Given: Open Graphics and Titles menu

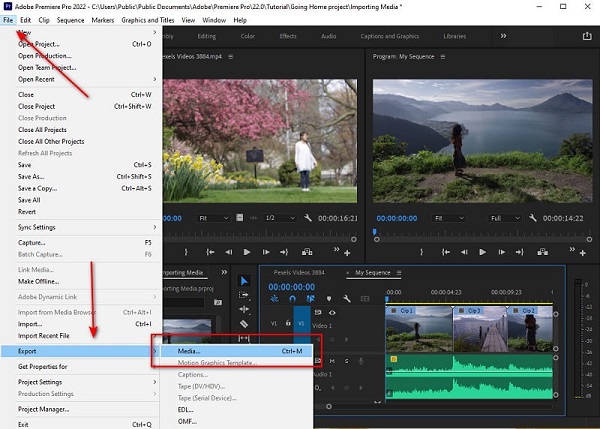Looking at the screenshot, I should tap(148, 20).
